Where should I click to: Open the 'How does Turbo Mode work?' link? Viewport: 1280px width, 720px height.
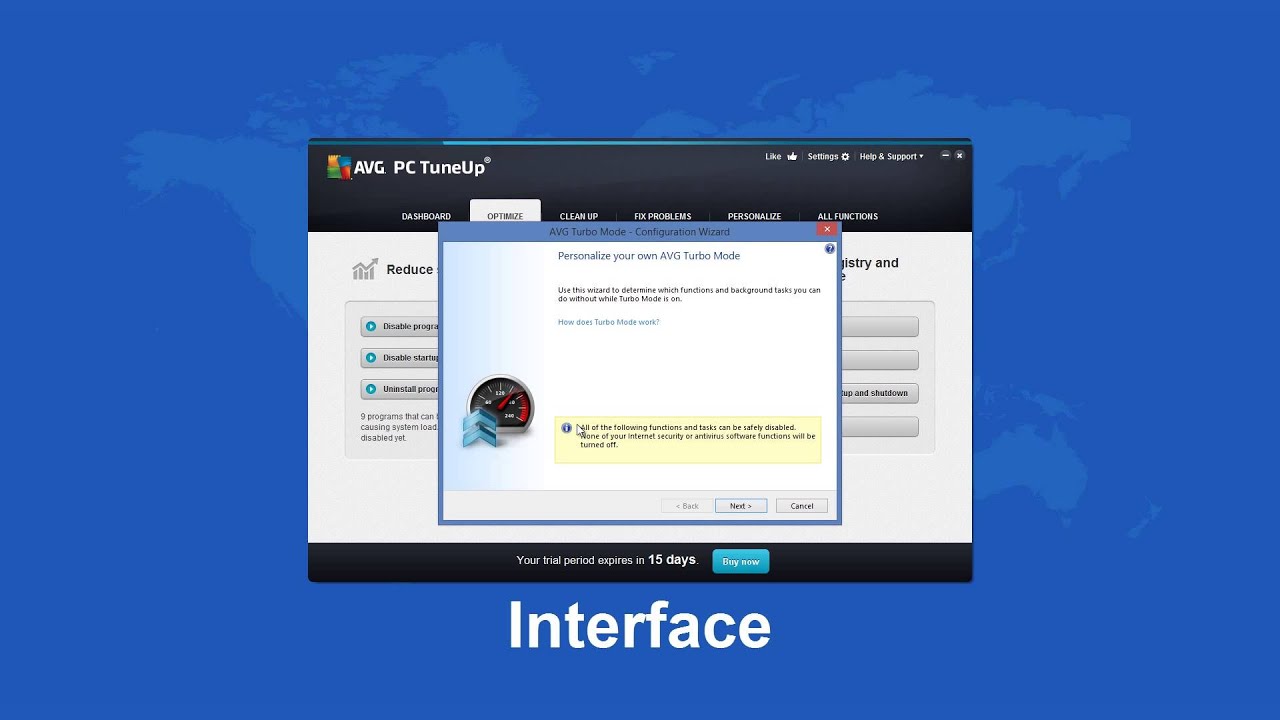609,322
